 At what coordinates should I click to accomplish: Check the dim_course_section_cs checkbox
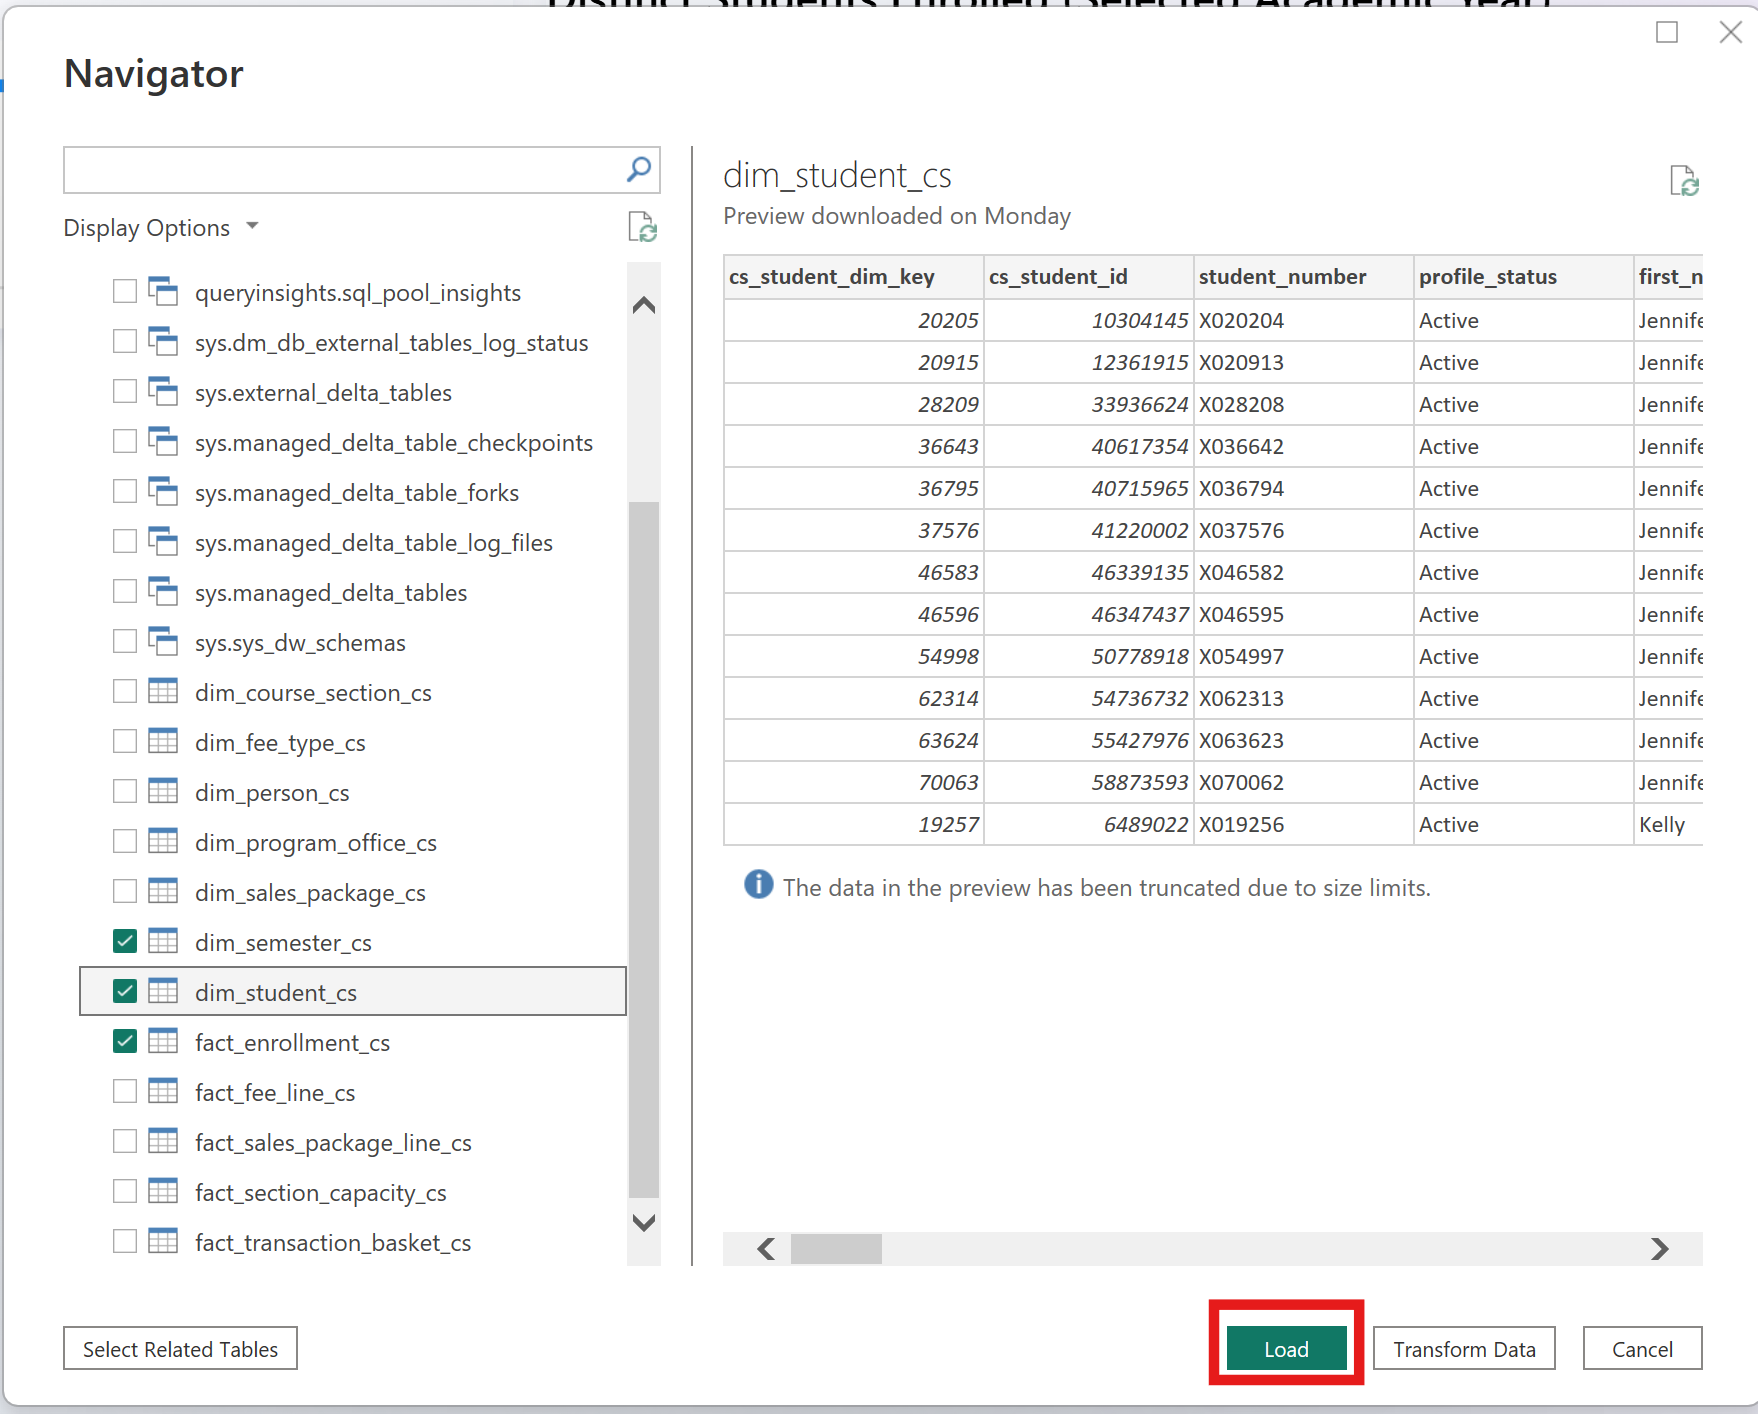tap(125, 691)
